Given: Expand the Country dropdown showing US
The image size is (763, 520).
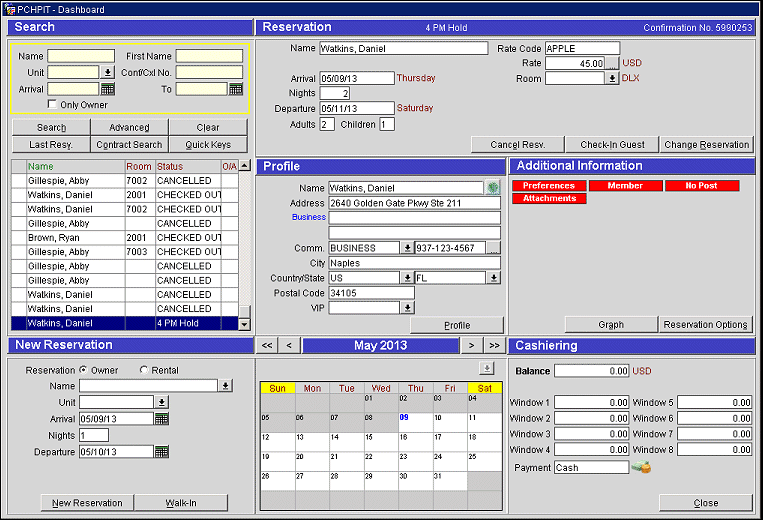Looking at the screenshot, I should 407,277.
